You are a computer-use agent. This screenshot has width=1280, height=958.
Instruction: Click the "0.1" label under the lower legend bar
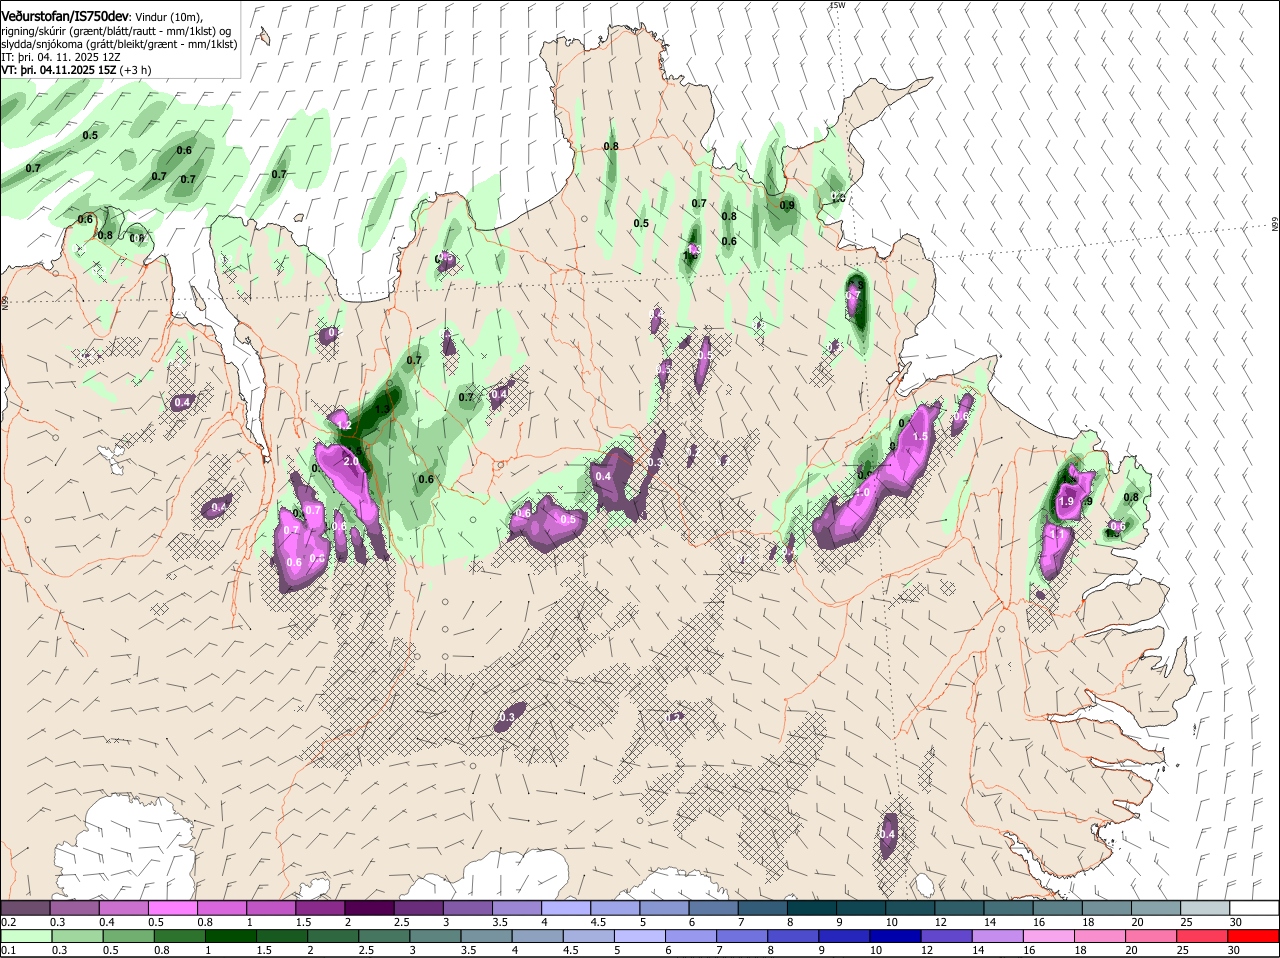tap(8, 950)
